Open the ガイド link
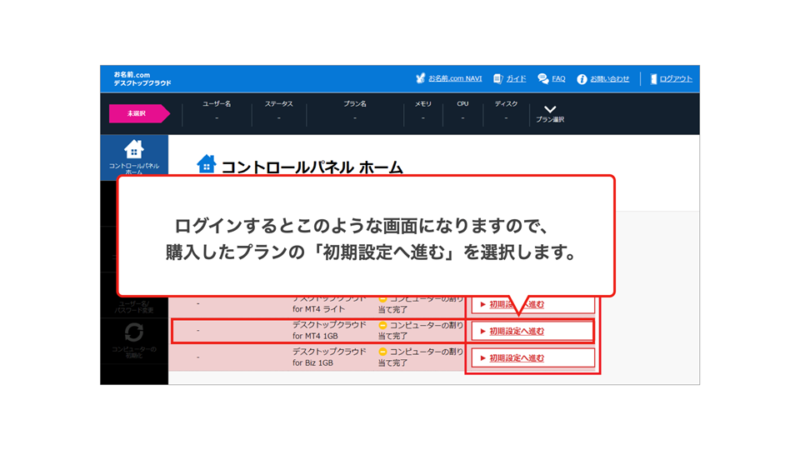This screenshot has width=800, height=450. coord(516,79)
